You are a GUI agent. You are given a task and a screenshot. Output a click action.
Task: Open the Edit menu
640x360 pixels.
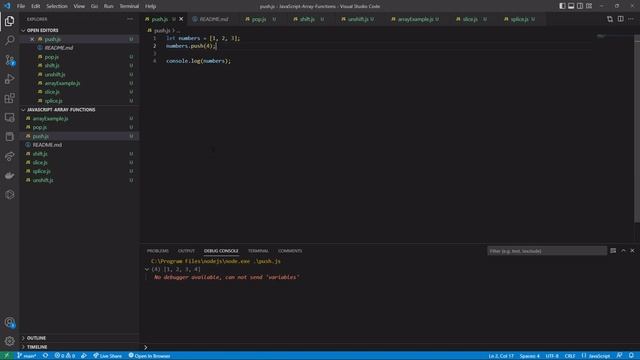point(36,6)
